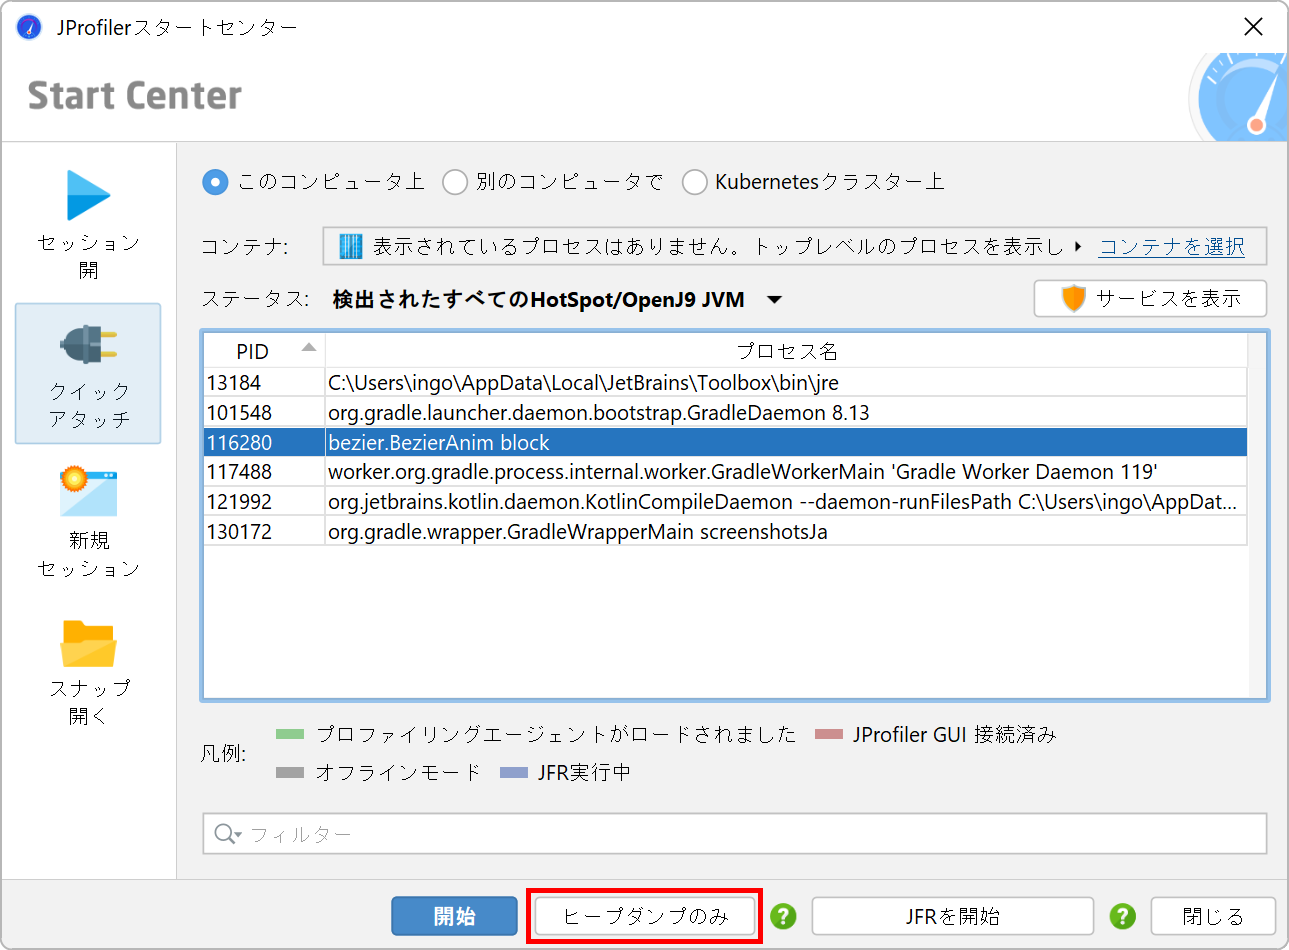Focus the フィルター input field

point(735,834)
